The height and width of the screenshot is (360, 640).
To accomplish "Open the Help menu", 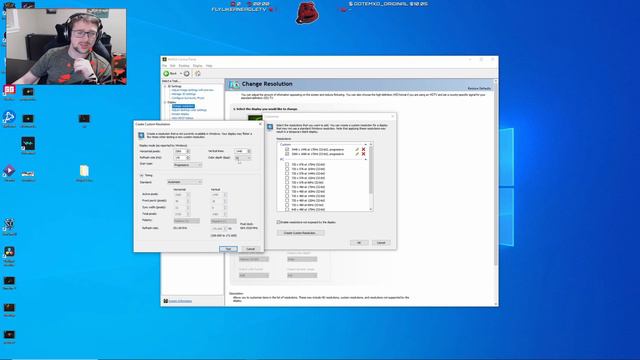I will click(209, 66).
